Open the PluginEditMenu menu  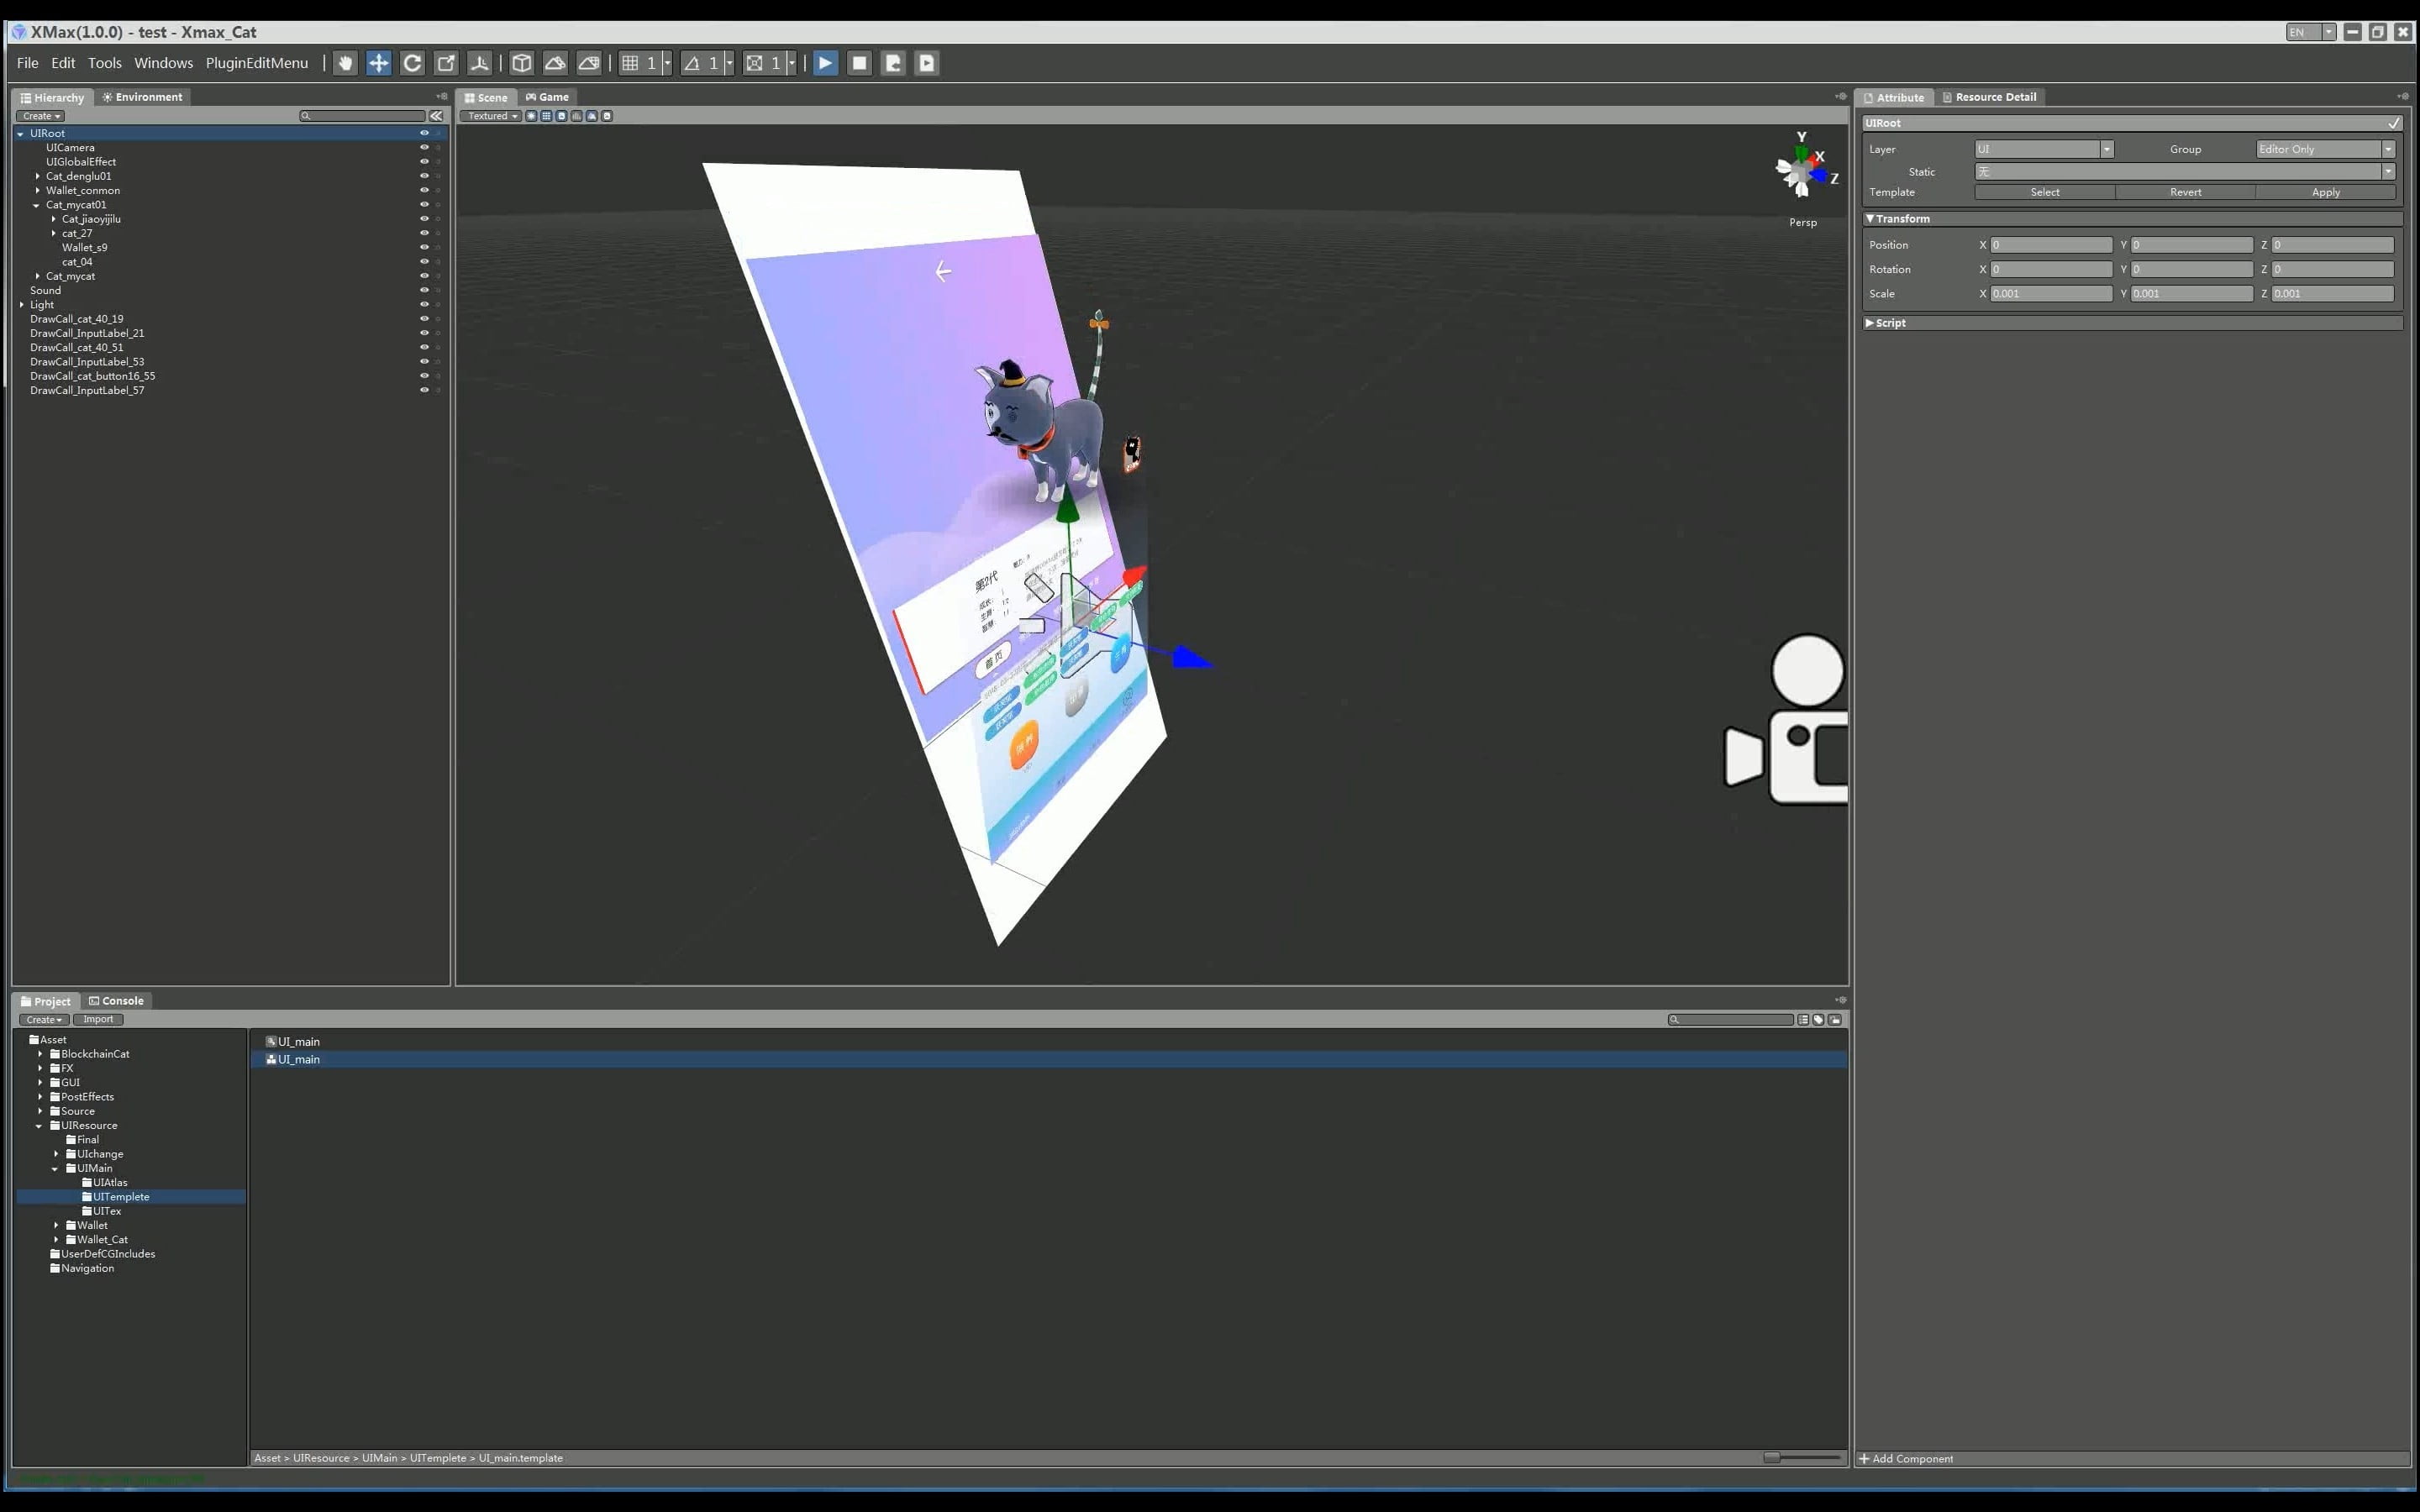click(x=257, y=63)
